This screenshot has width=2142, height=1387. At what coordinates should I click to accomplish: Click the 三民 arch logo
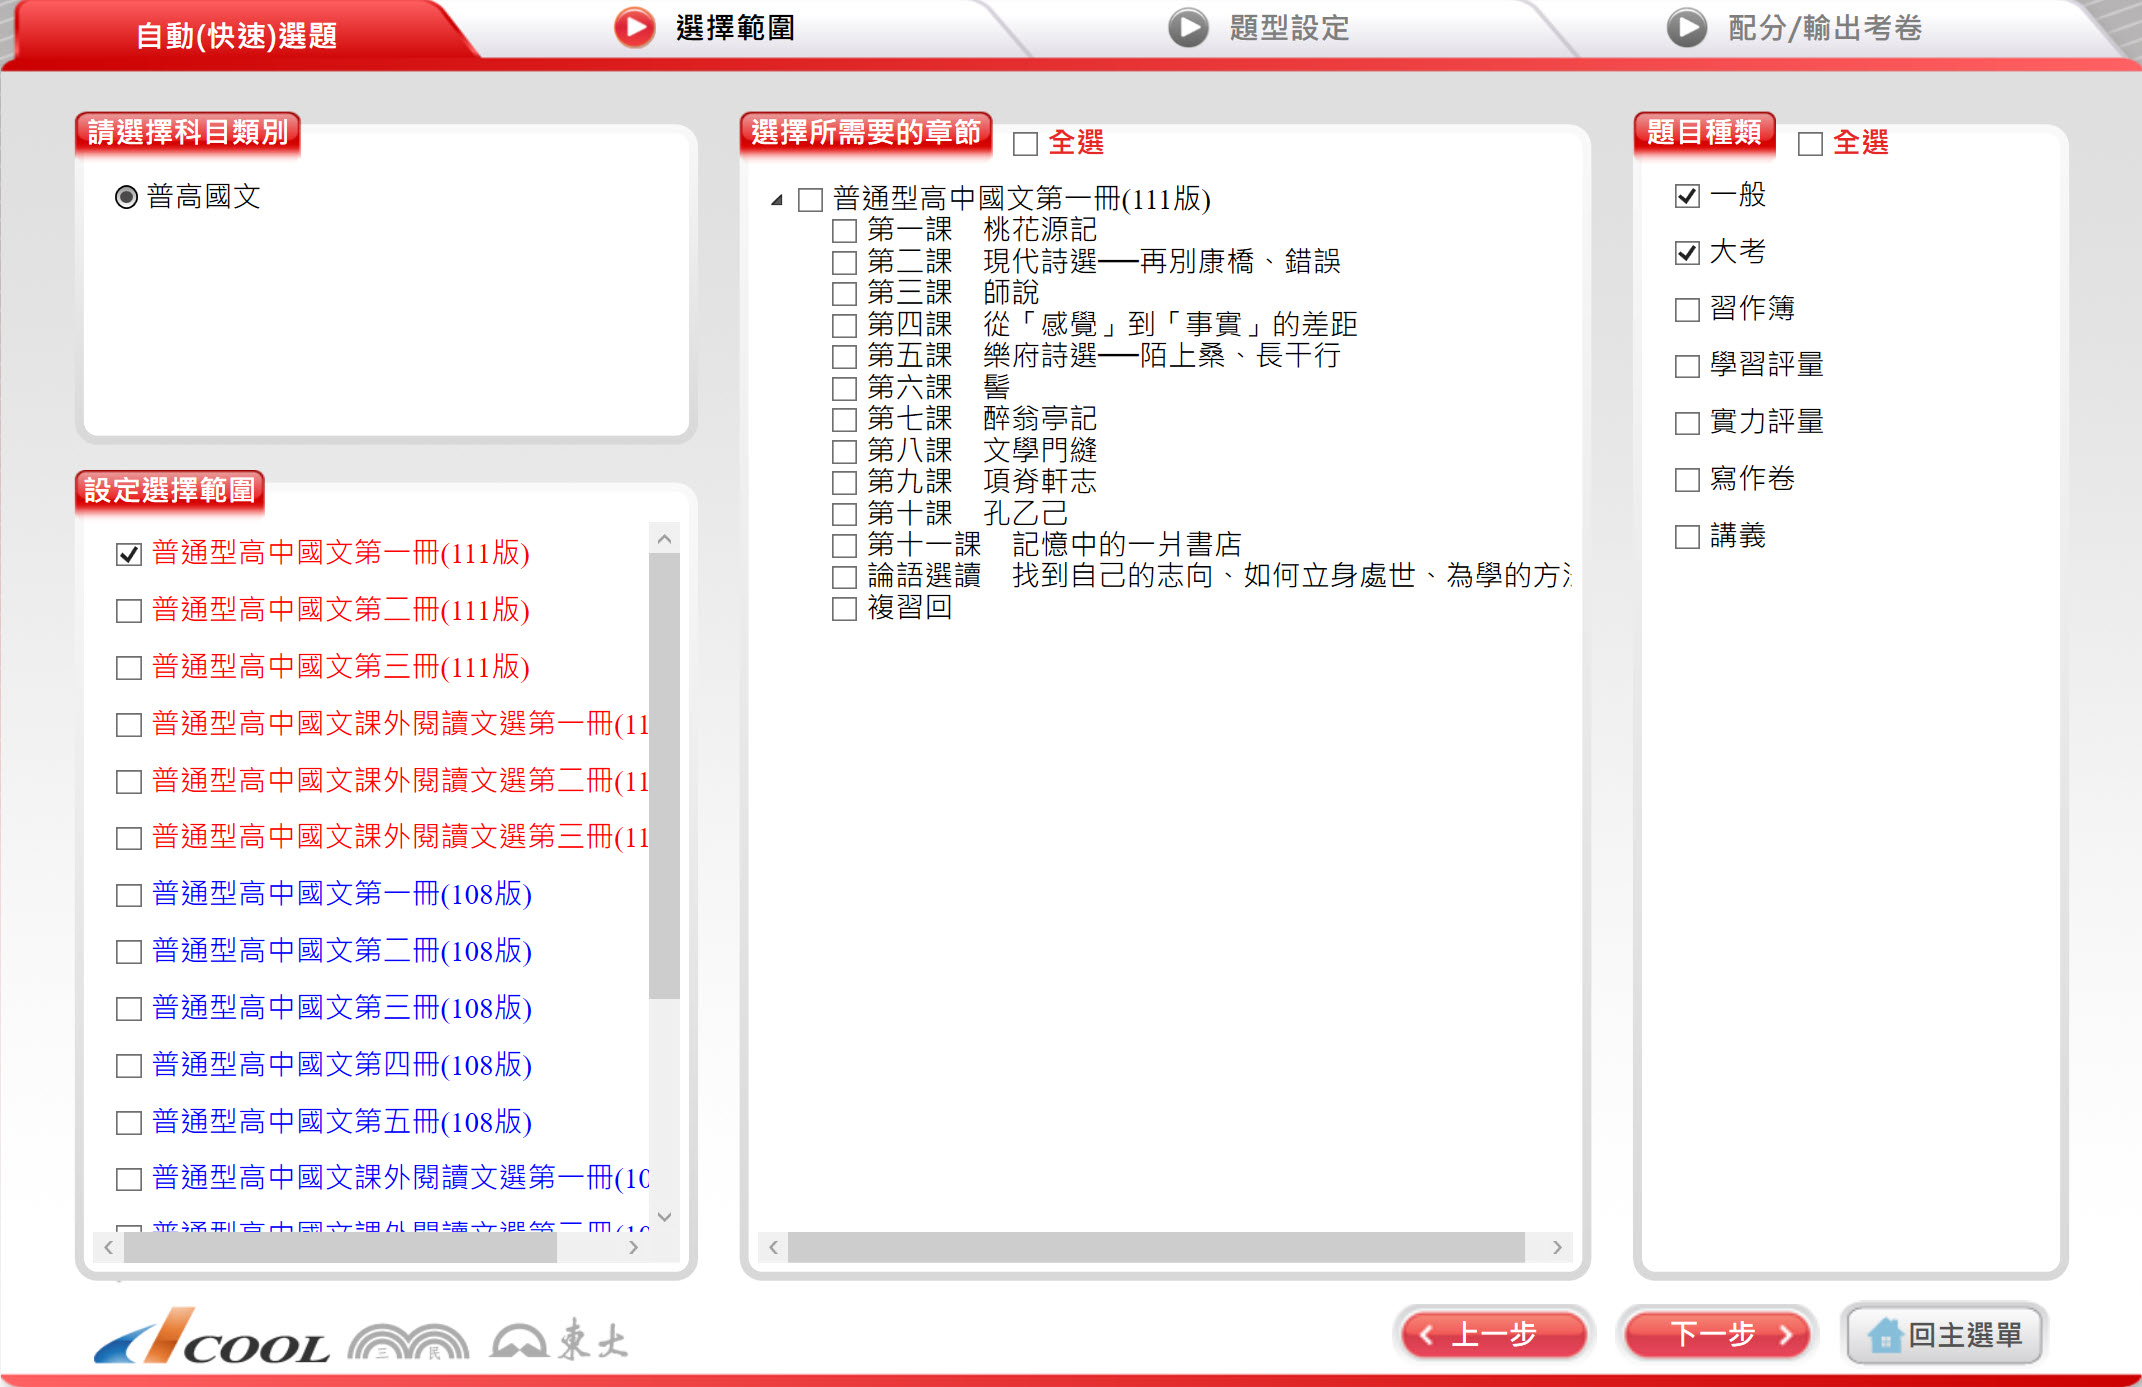pos(408,1342)
